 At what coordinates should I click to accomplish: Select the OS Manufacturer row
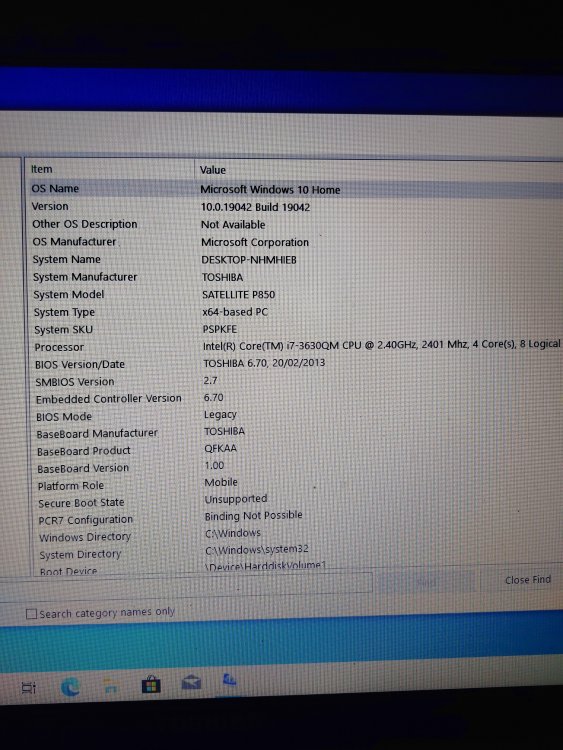point(74,242)
